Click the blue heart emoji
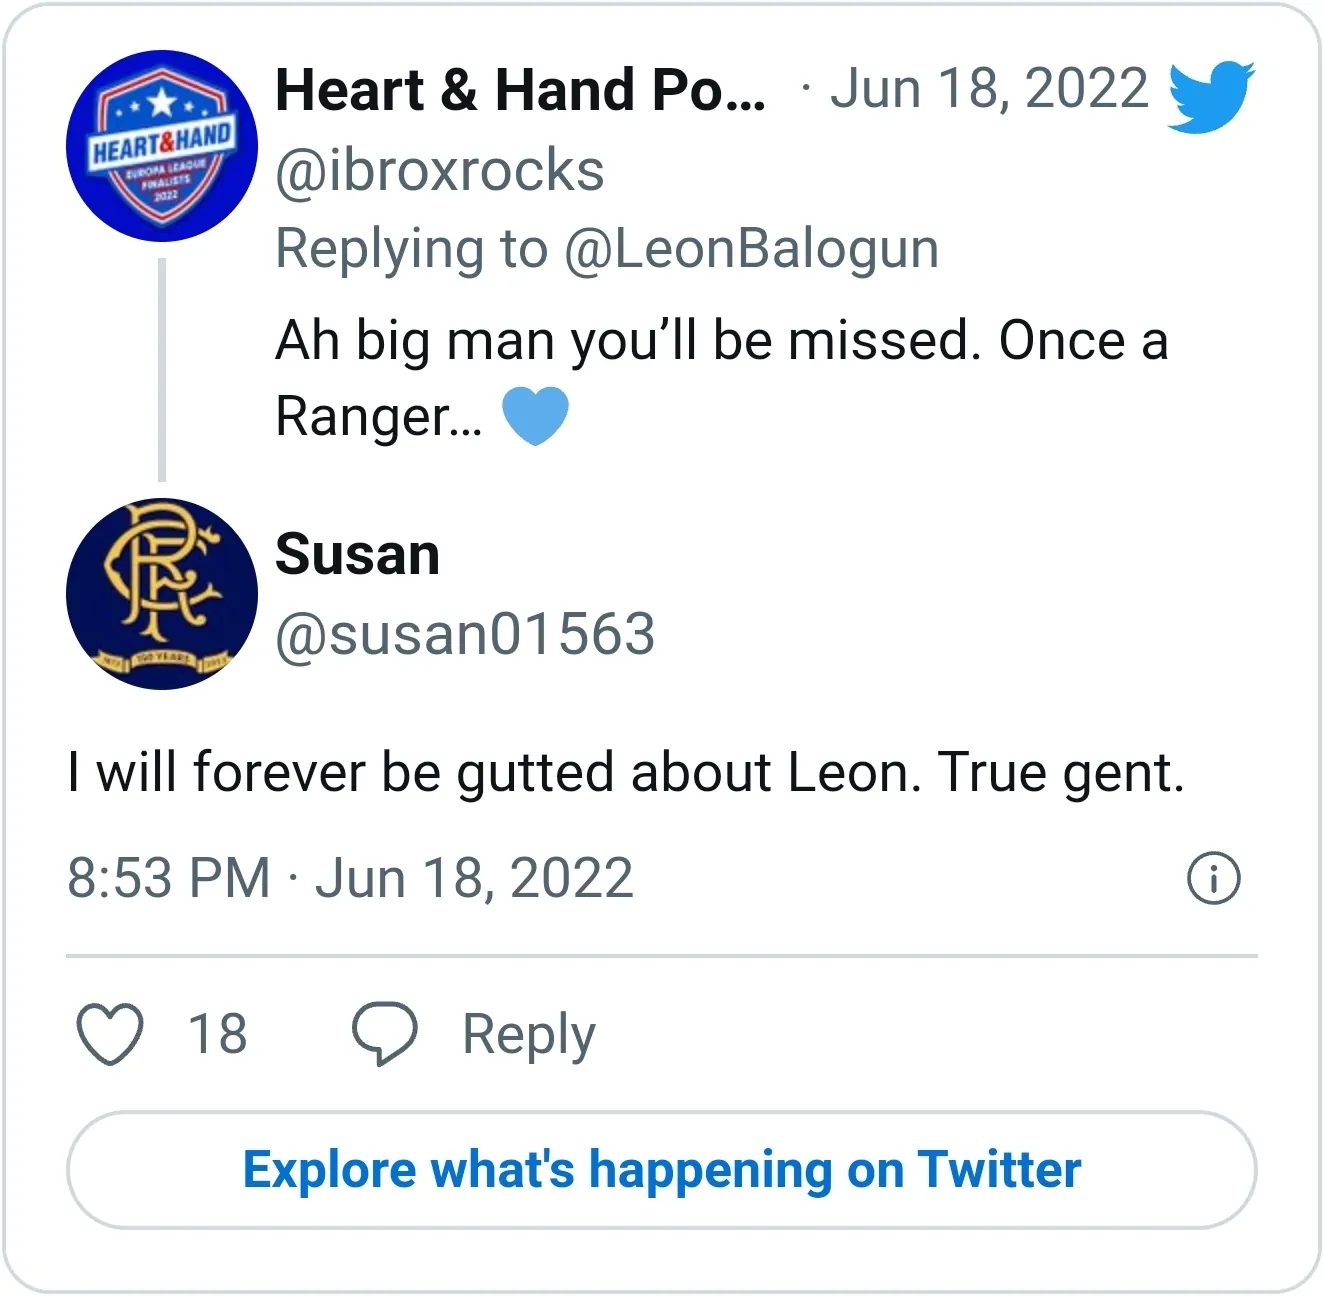 pyautogui.click(x=535, y=416)
